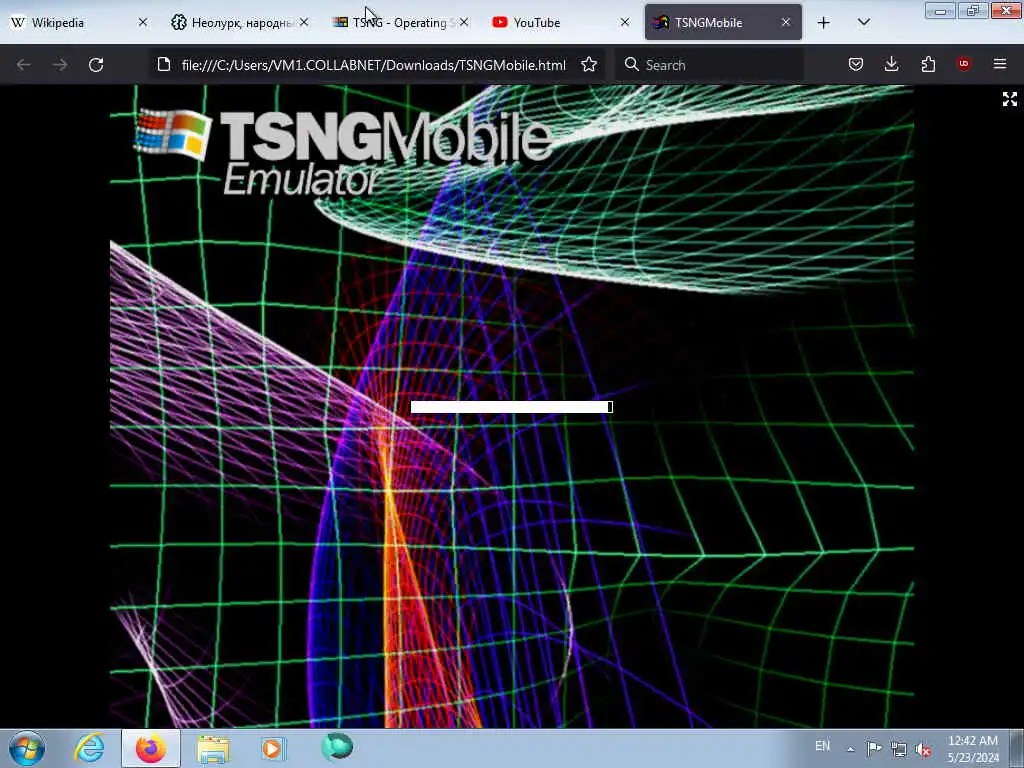
Task: Open Windows Explorer from taskbar
Action: [x=213, y=749]
